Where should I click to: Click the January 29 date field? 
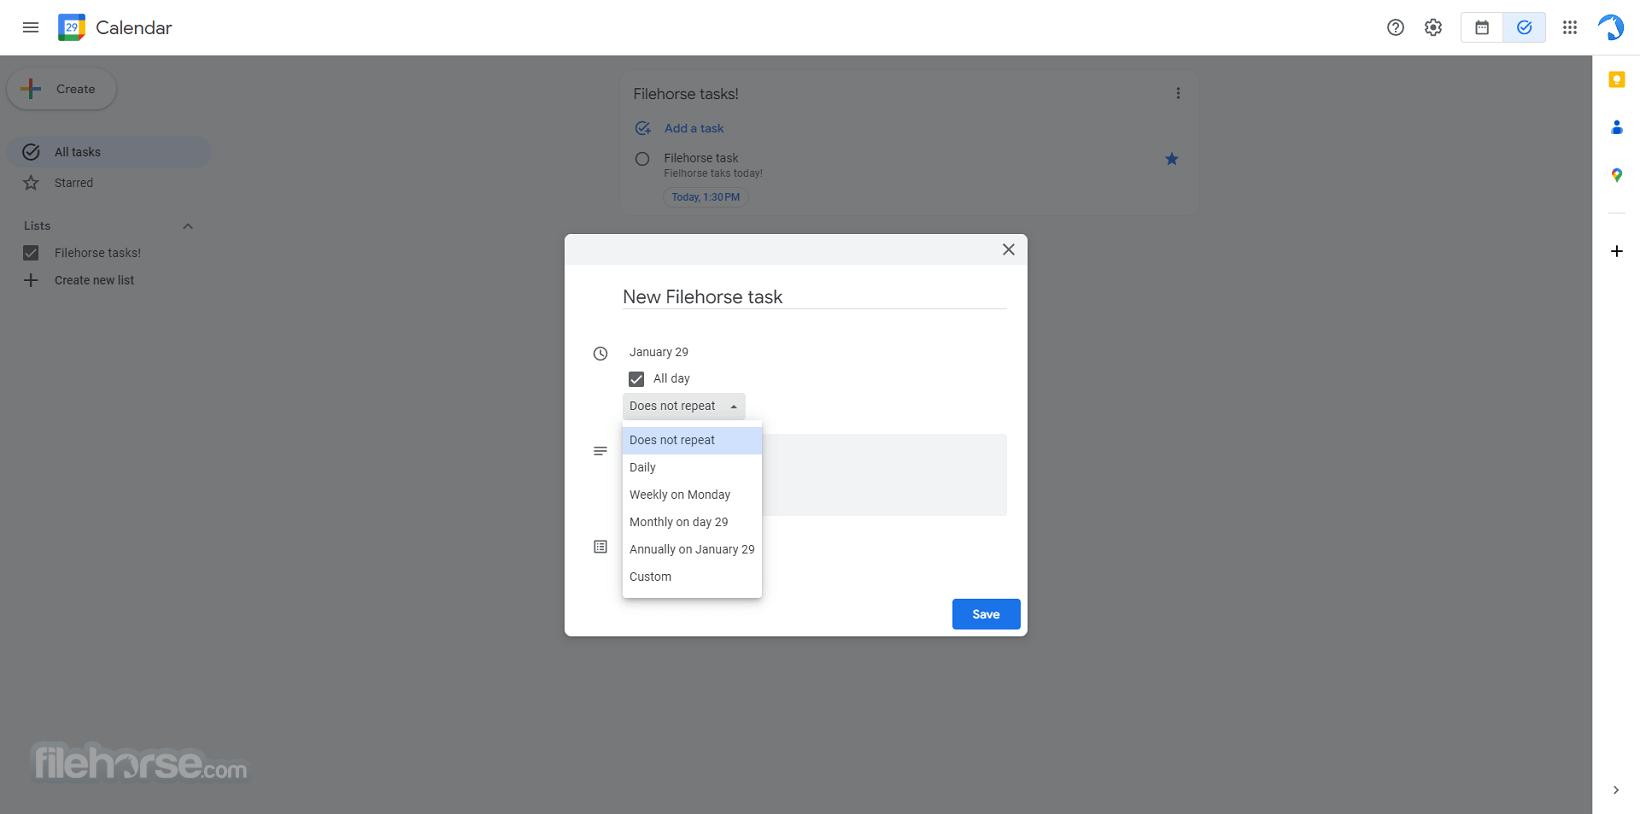659,352
